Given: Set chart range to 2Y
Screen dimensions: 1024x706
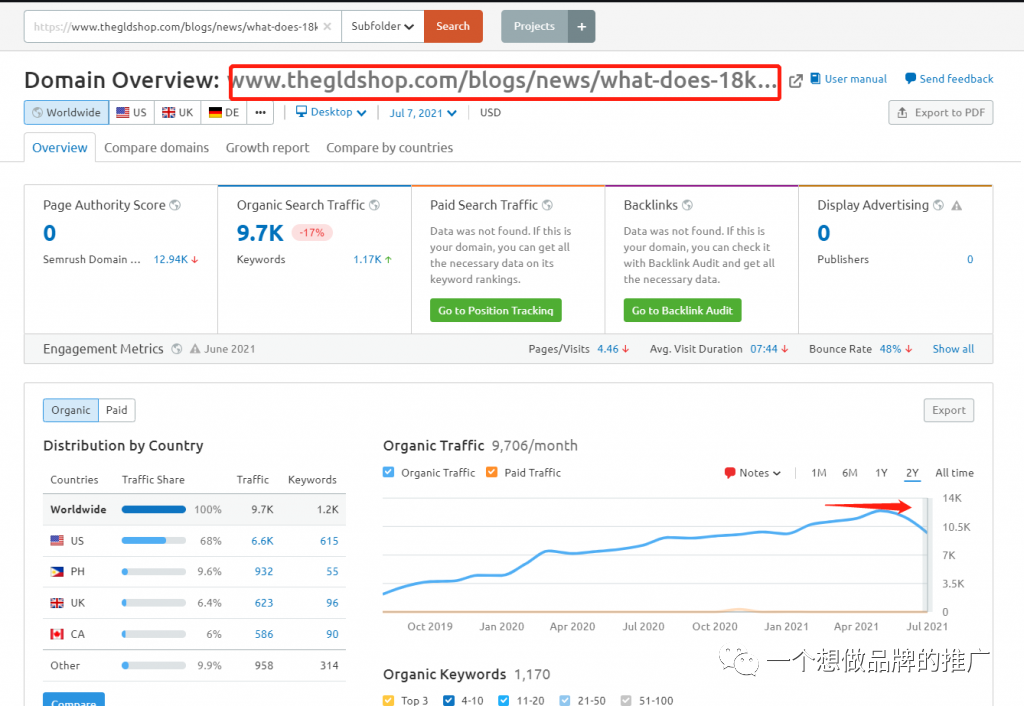Looking at the screenshot, I should (912, 473).
